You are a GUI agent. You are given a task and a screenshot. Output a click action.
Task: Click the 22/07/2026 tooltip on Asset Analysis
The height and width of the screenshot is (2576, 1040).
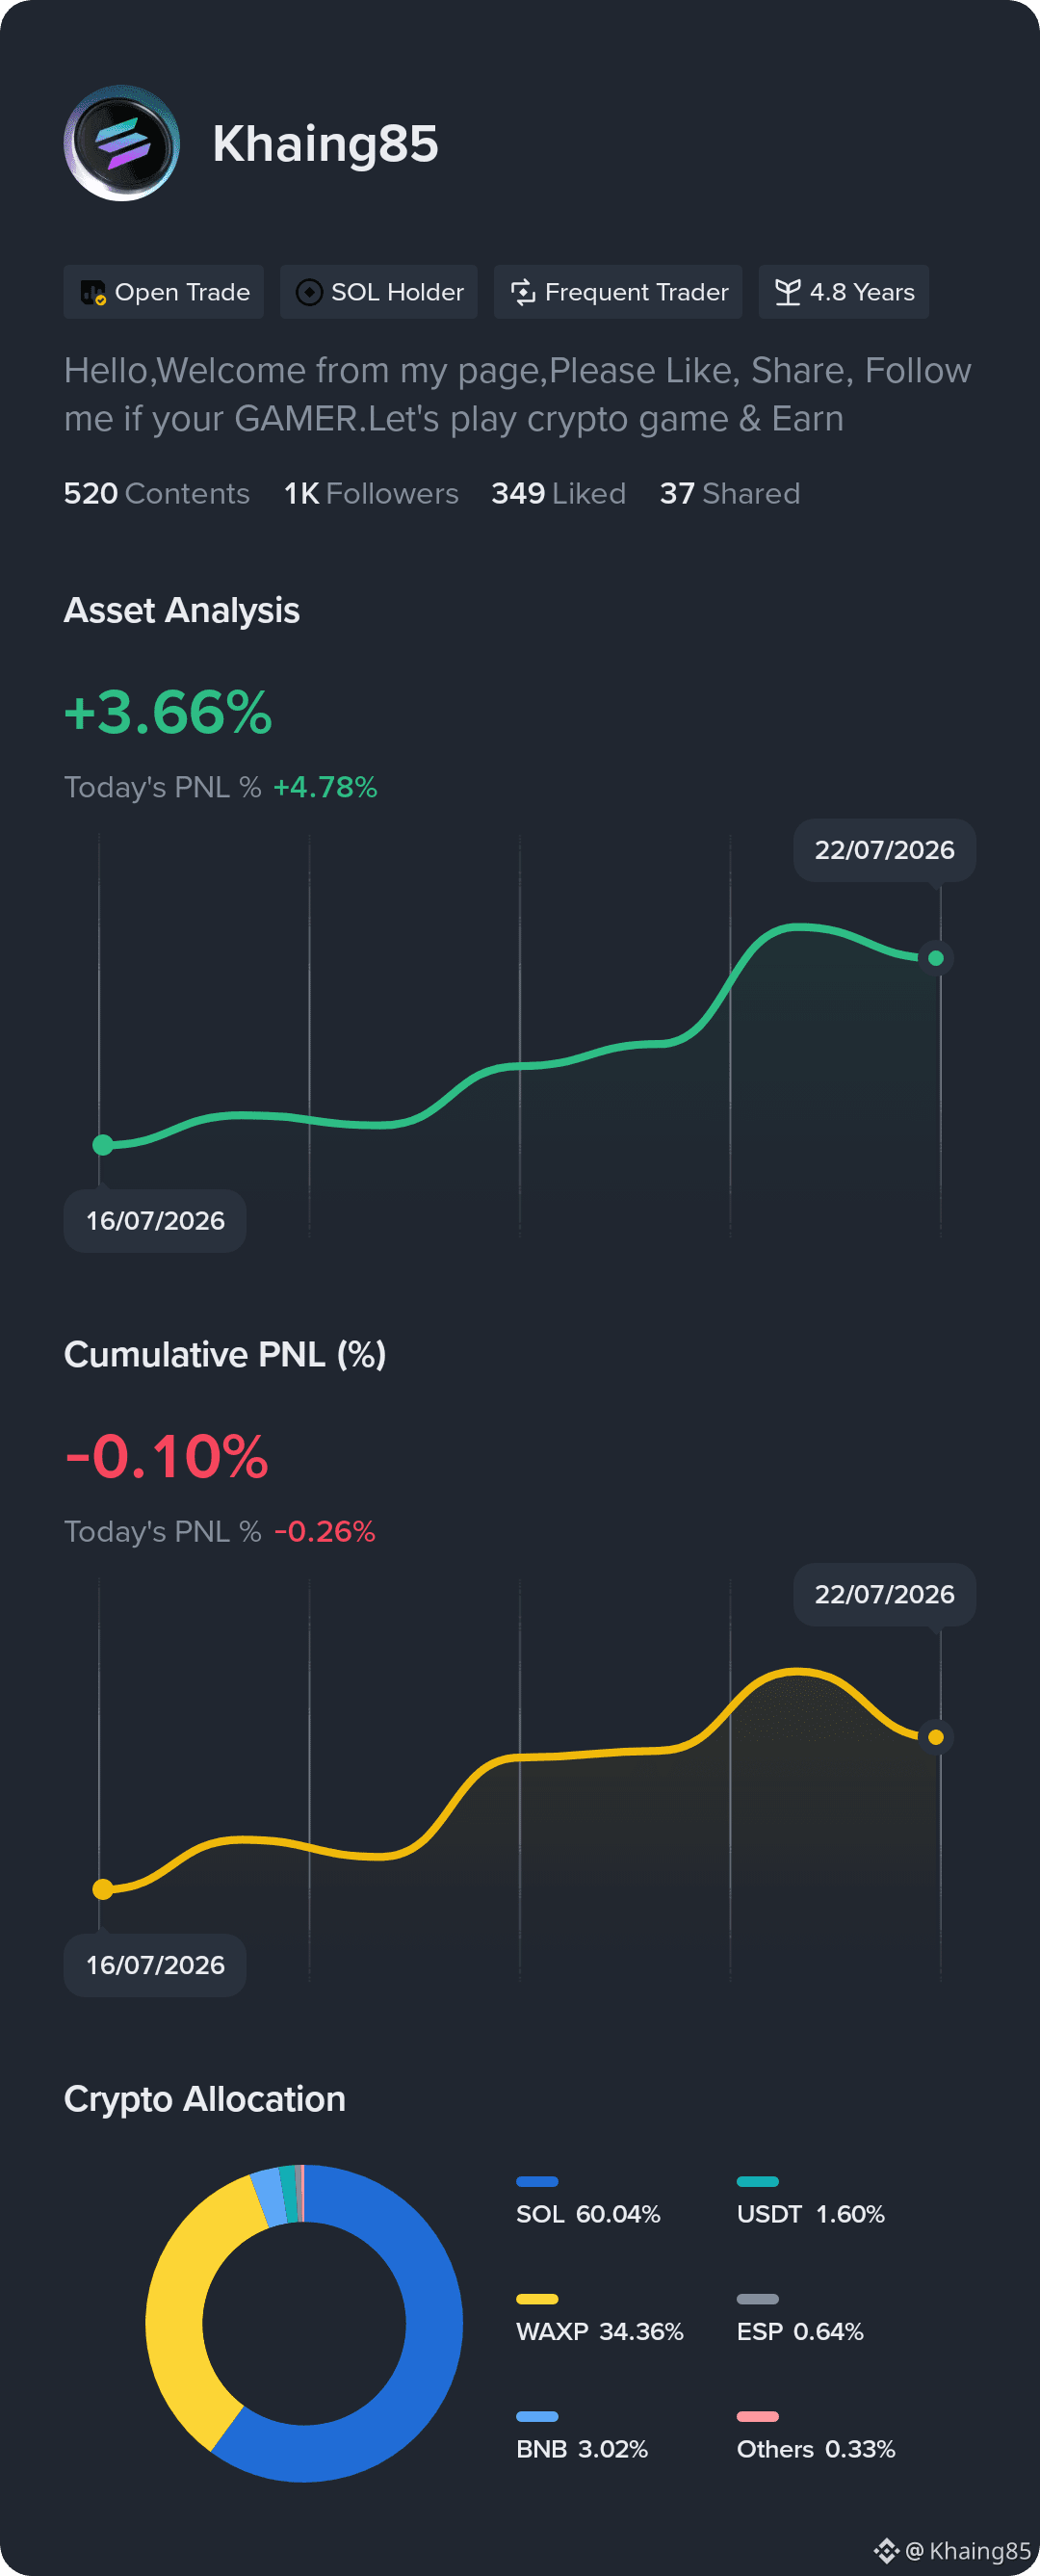tap(884, 850)
